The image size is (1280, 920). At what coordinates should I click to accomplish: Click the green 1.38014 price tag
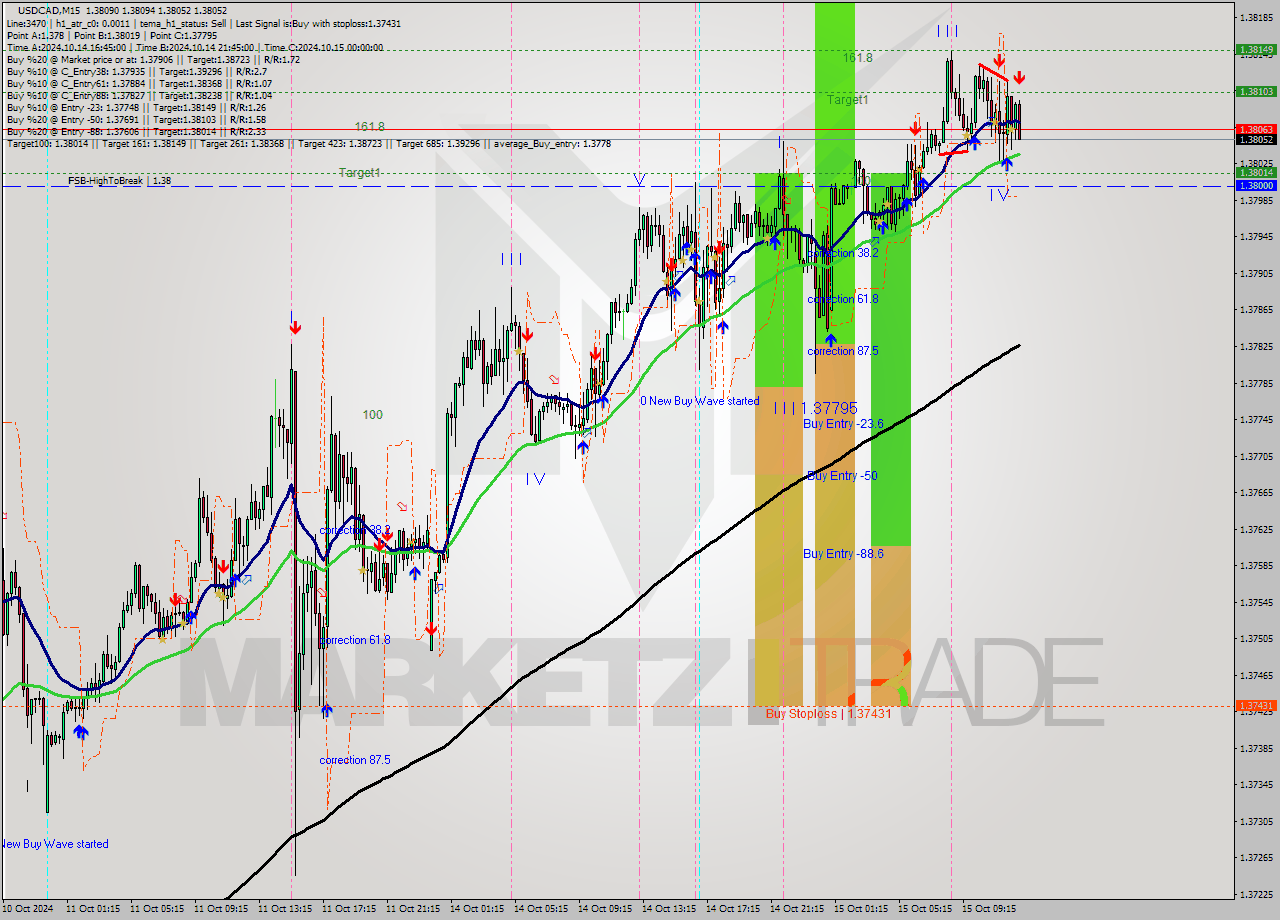pyautogui.click(x=1255, y=173)
